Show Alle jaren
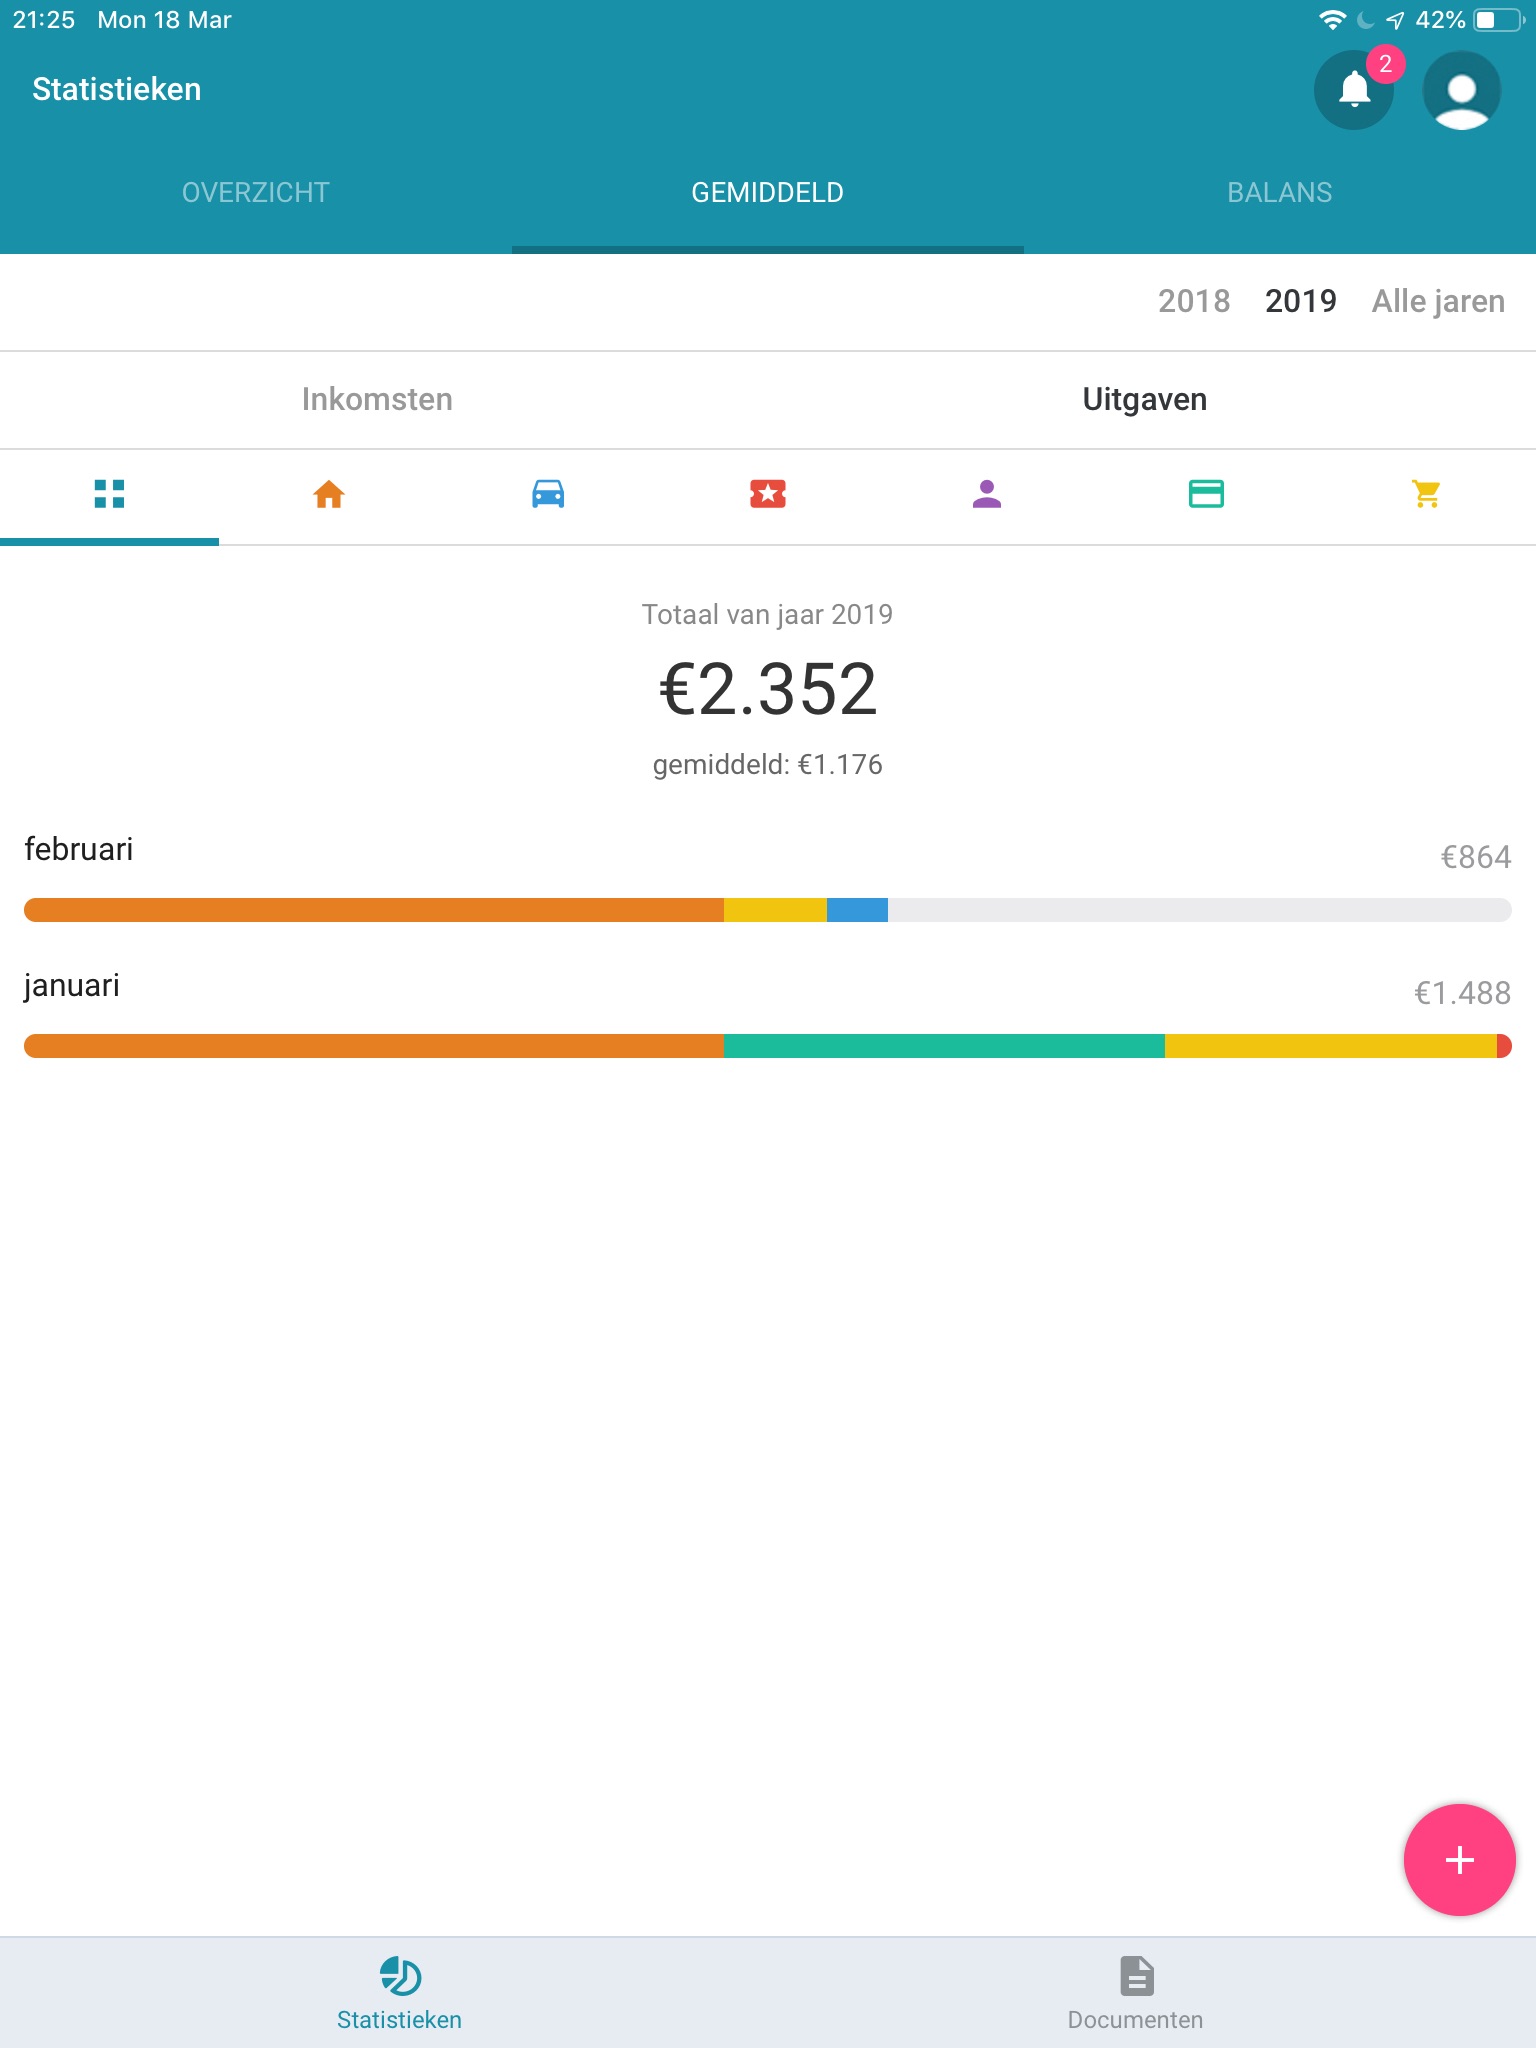This screenshot has height=2048, width=1536. (x=1438, y=301)
